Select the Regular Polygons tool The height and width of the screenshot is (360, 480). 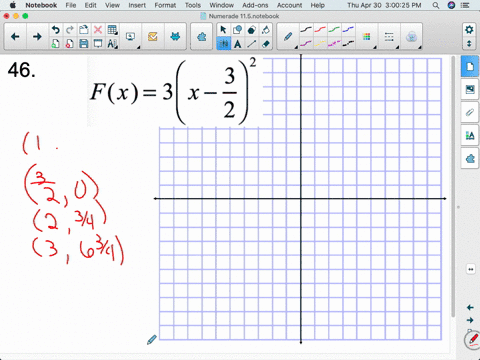point(251,30)
